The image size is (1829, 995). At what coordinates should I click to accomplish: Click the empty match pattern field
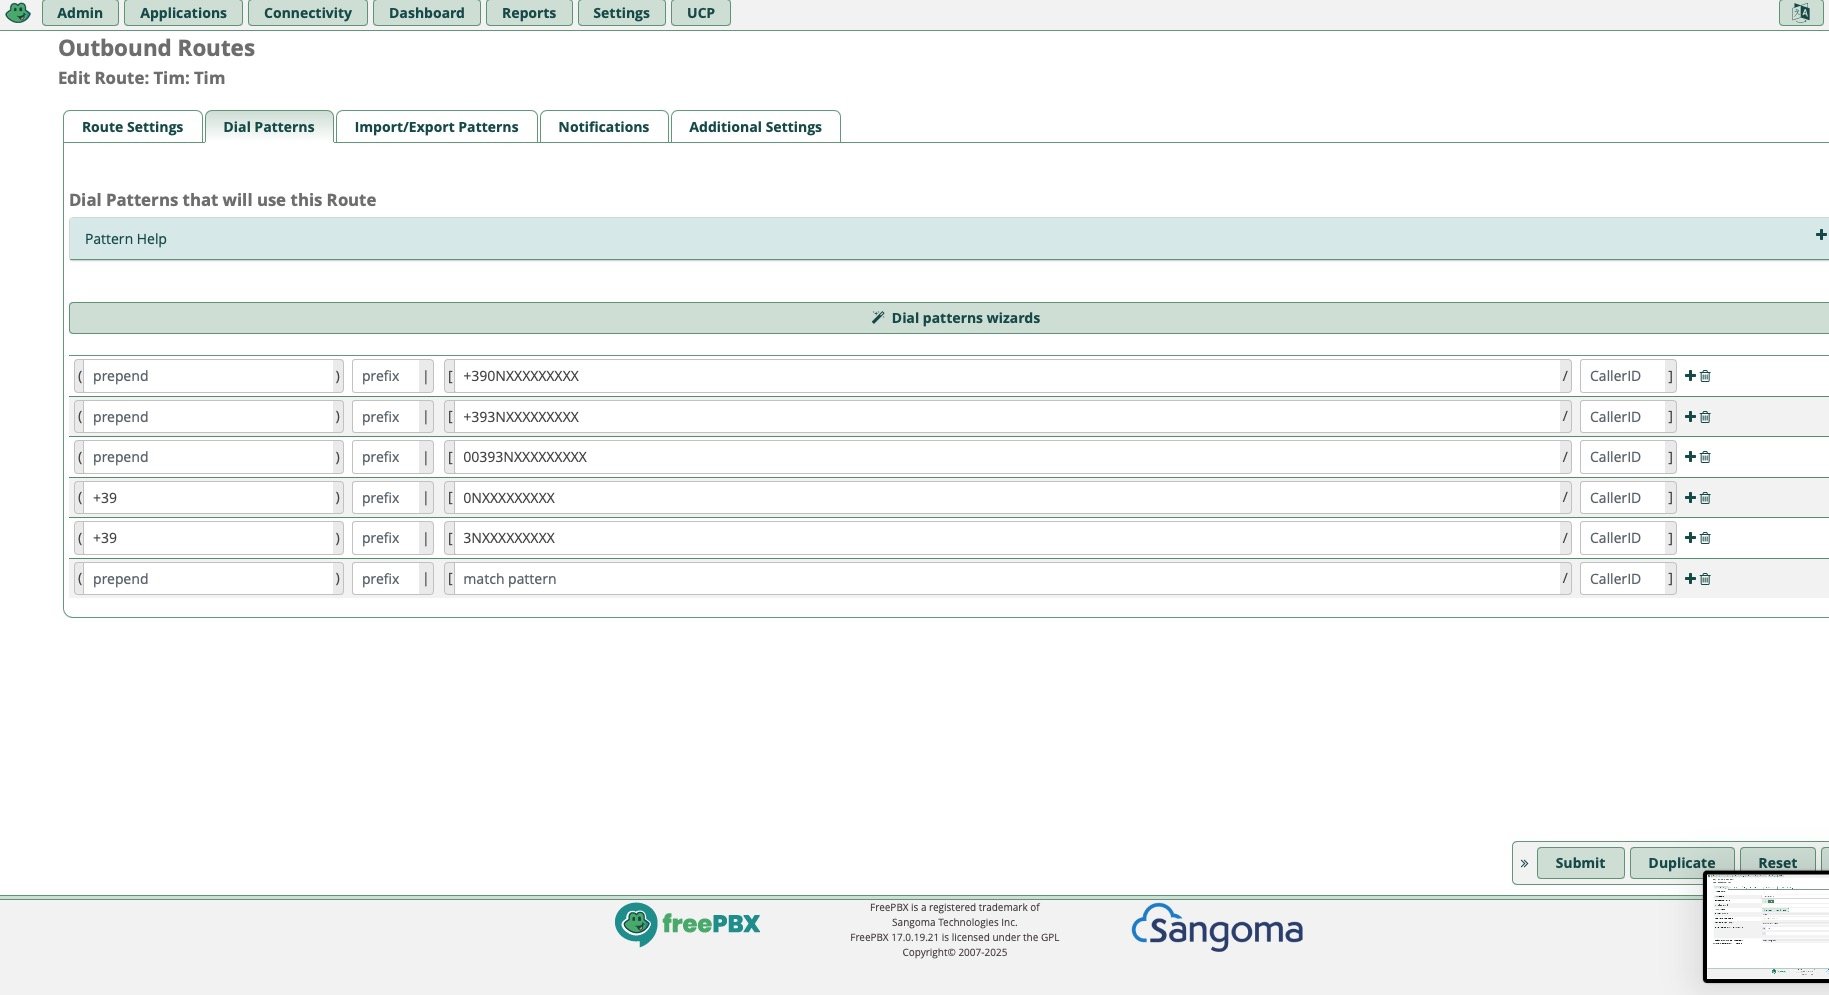click(x=1007, y=579)
